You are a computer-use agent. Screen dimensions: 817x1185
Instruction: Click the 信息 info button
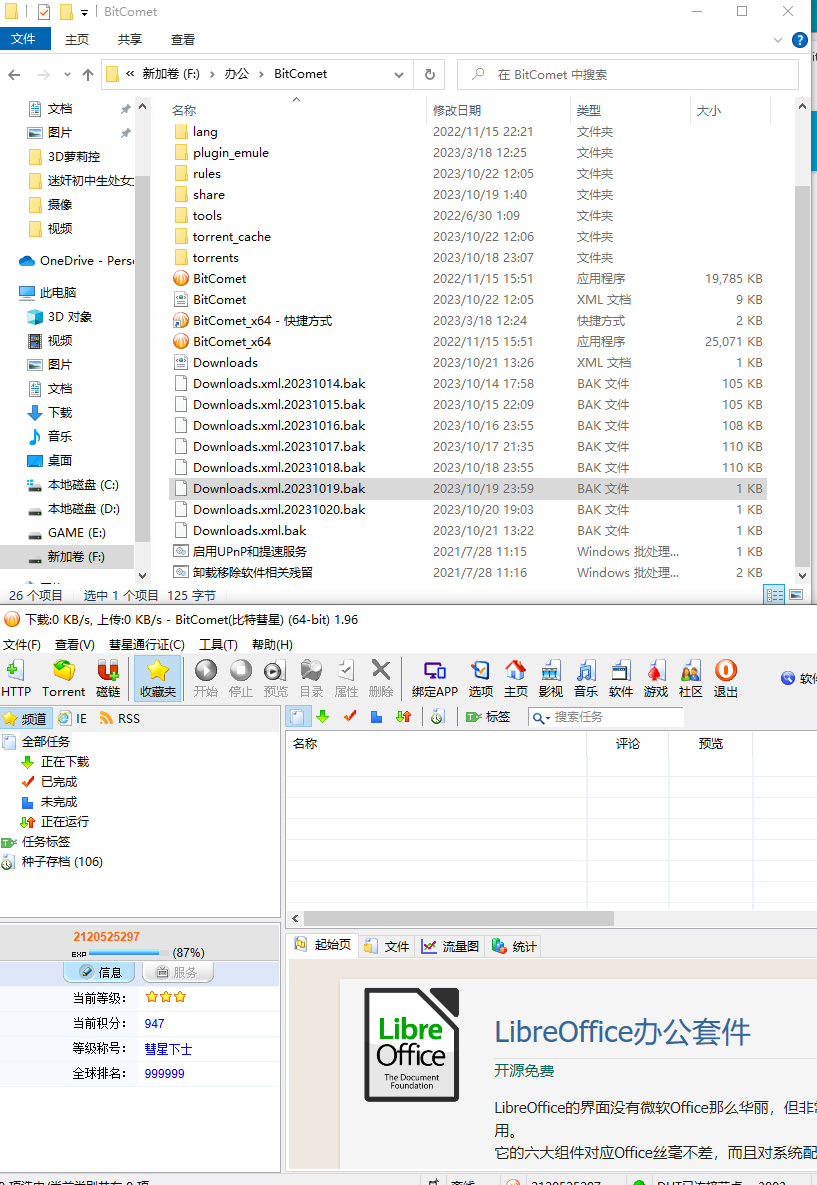pyautogui.click(x=100, y=972)
